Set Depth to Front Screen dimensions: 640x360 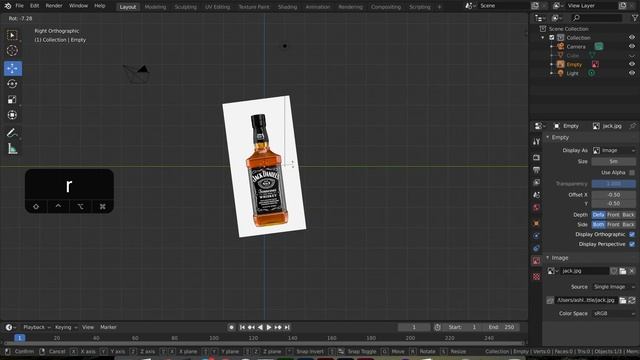point(613,215)
